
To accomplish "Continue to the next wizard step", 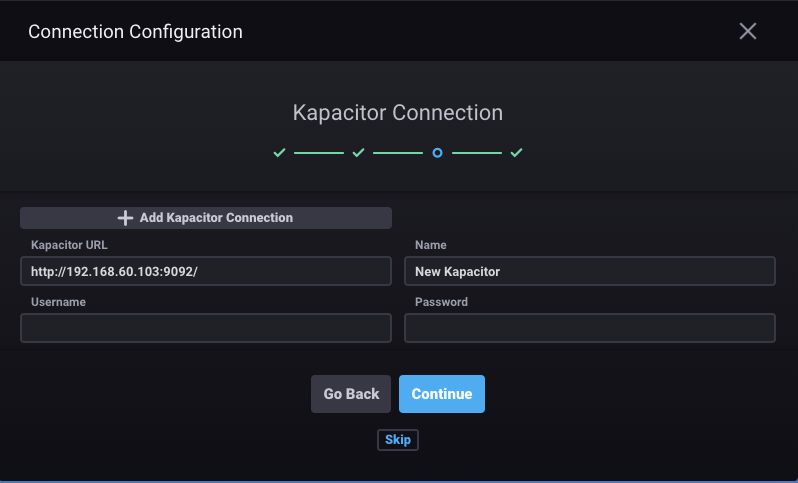I will tap(442, 394).
